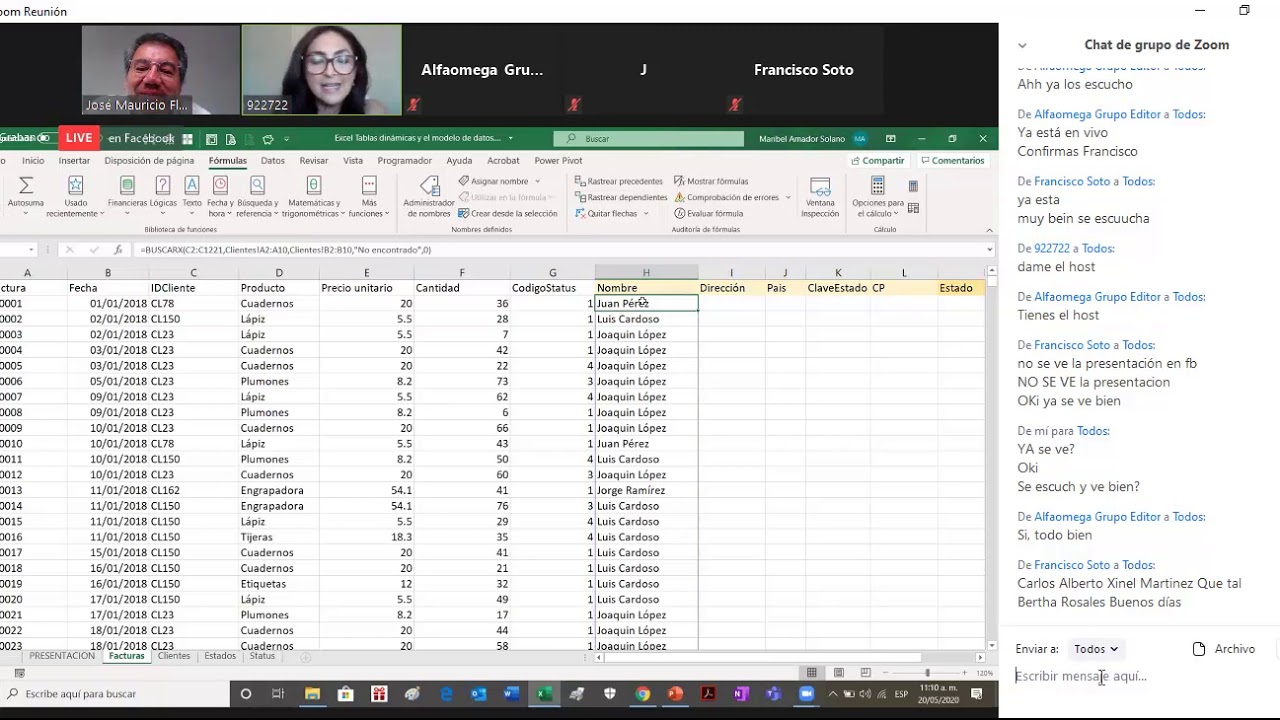The image size is (1280, 720).
Task: Click Windows taskbar search box
Action: pos(114,694)
